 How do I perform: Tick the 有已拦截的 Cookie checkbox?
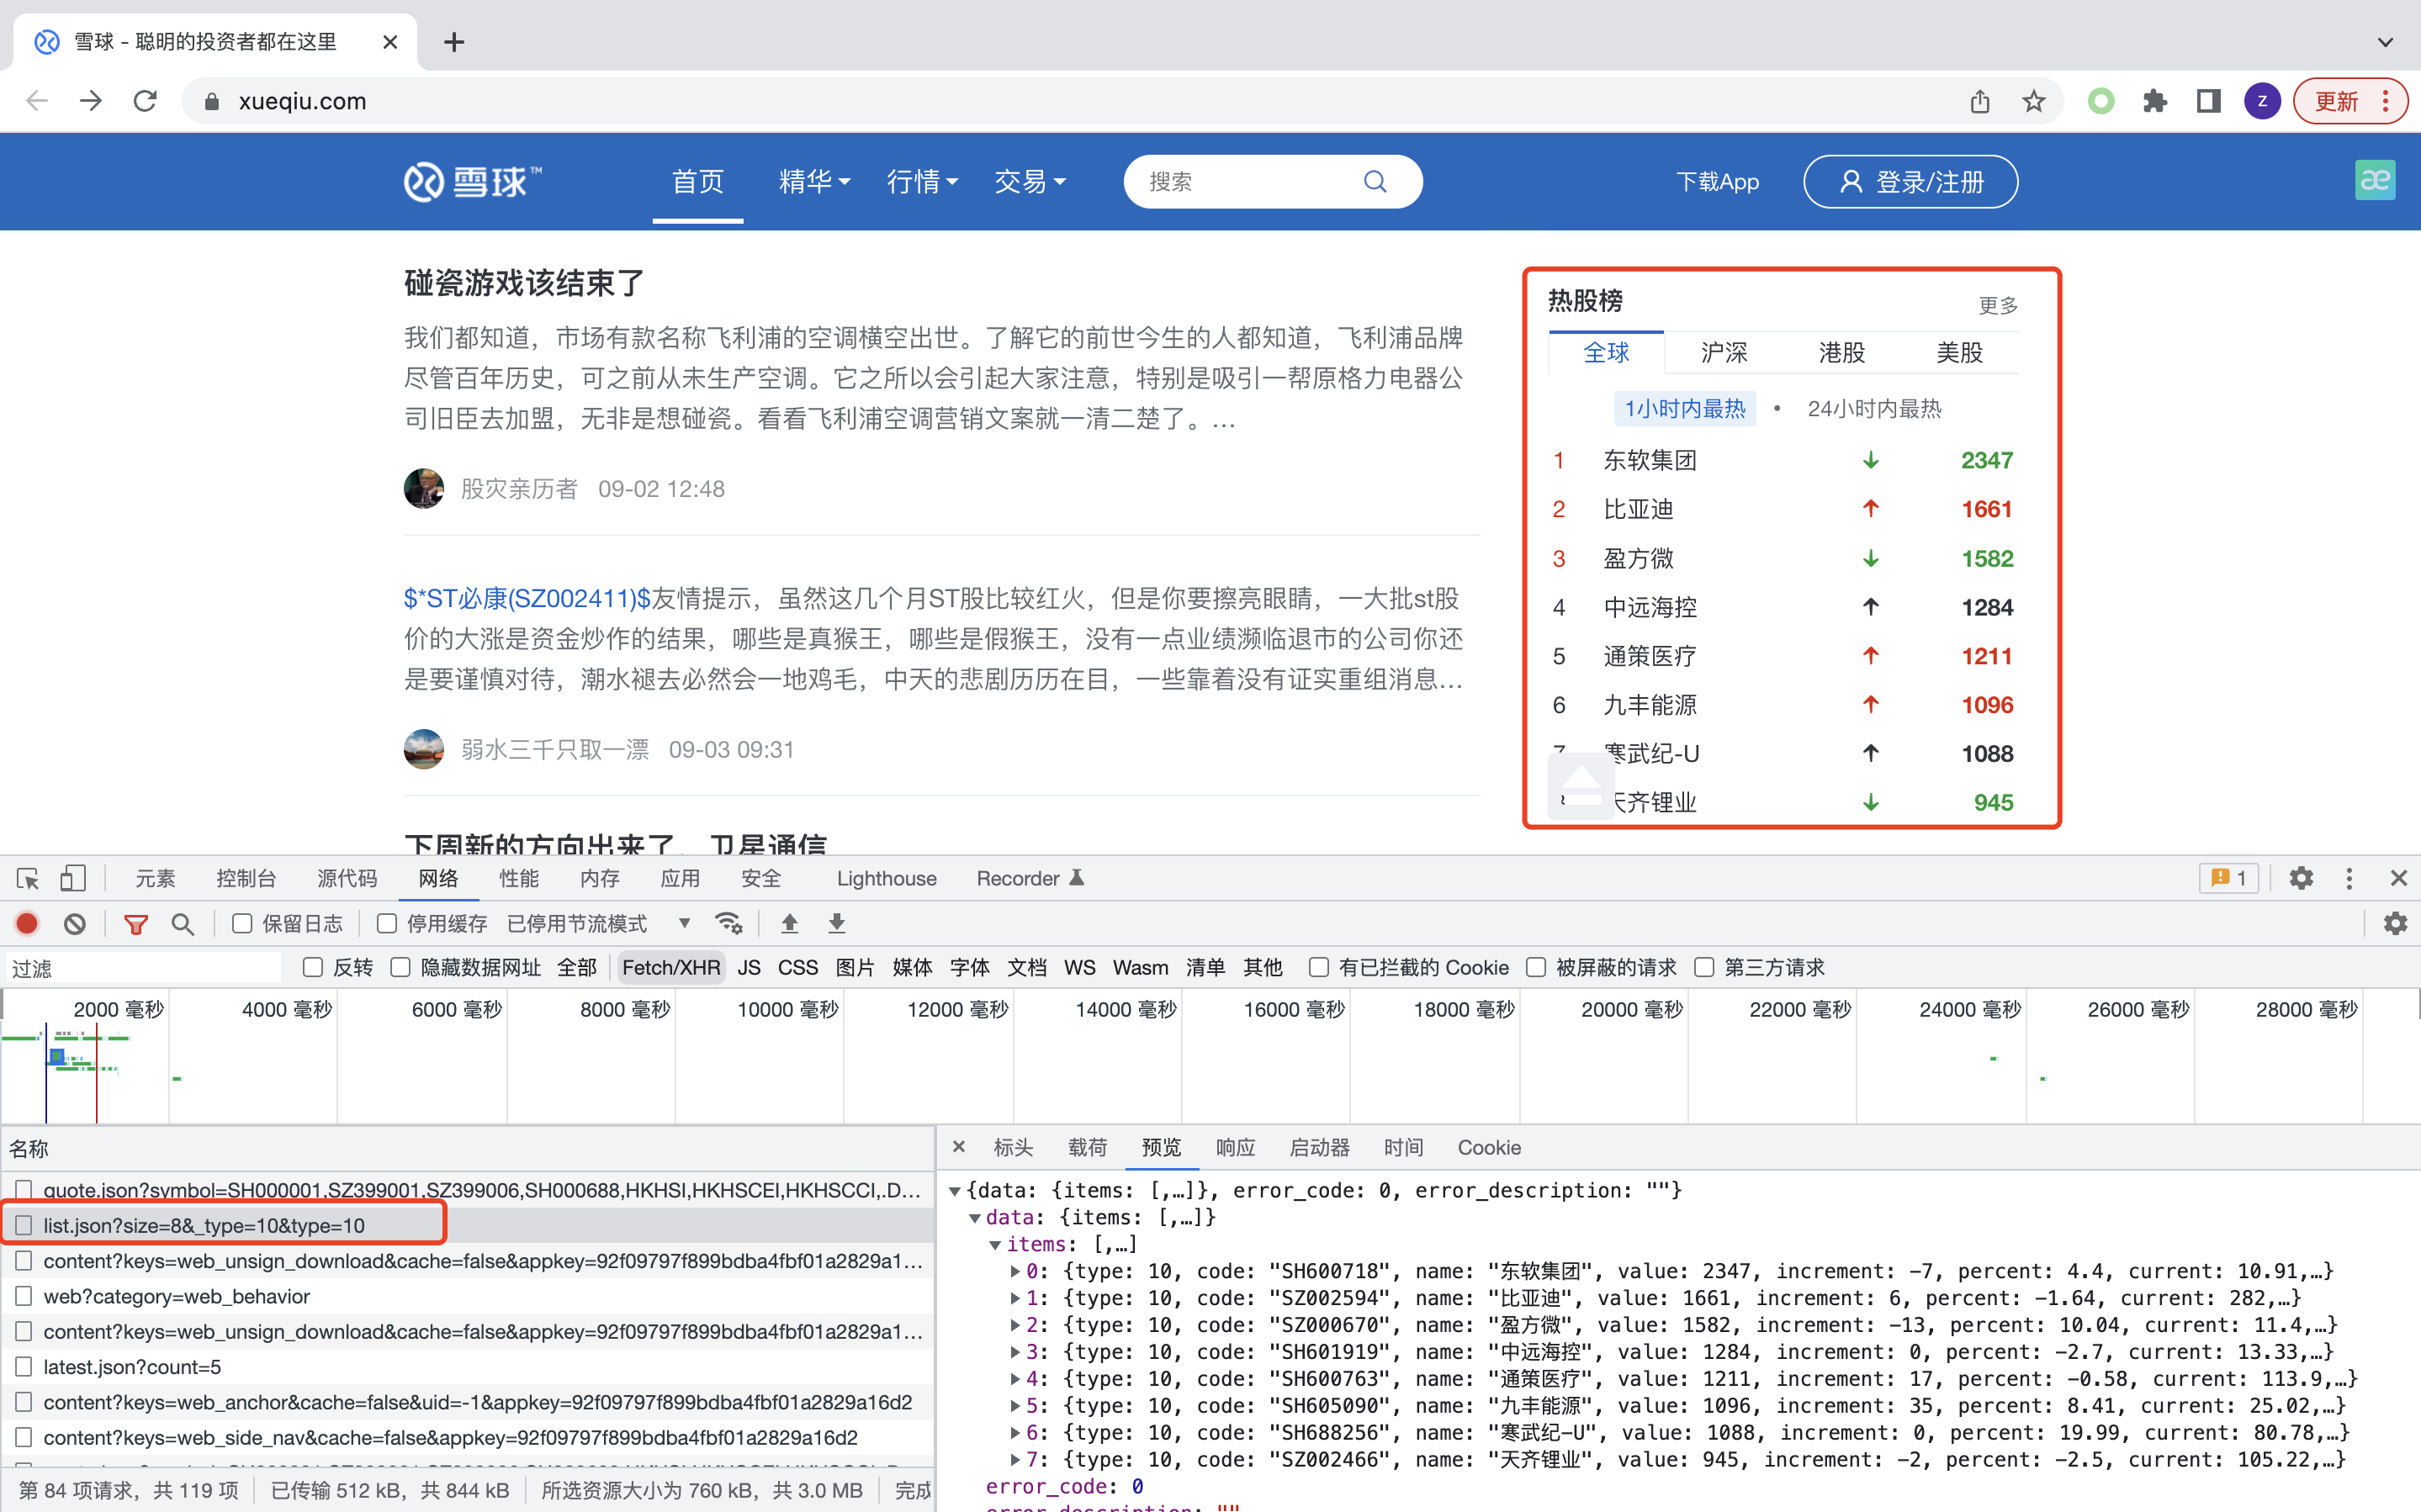[x=1319, y=967]
